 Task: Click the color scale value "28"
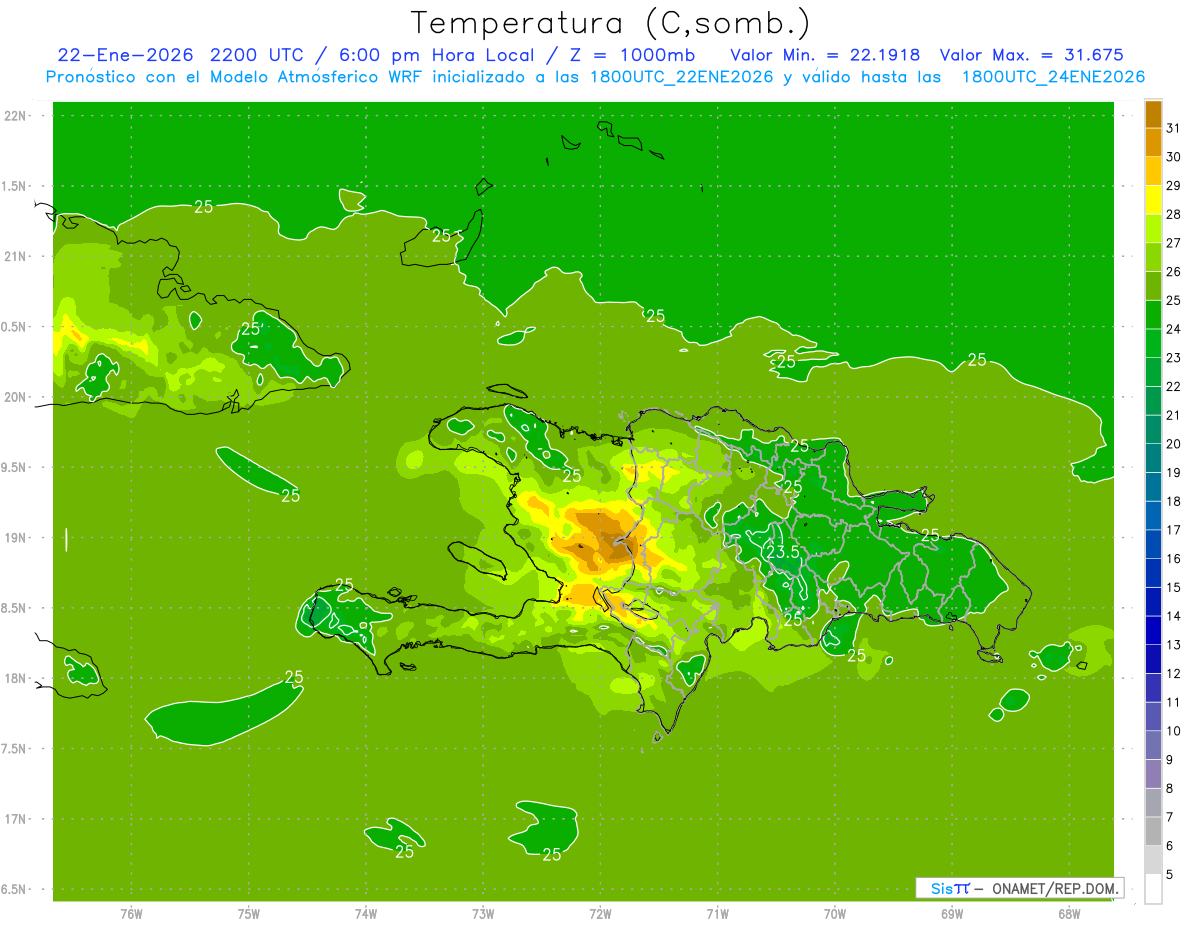coord(1174,214)
